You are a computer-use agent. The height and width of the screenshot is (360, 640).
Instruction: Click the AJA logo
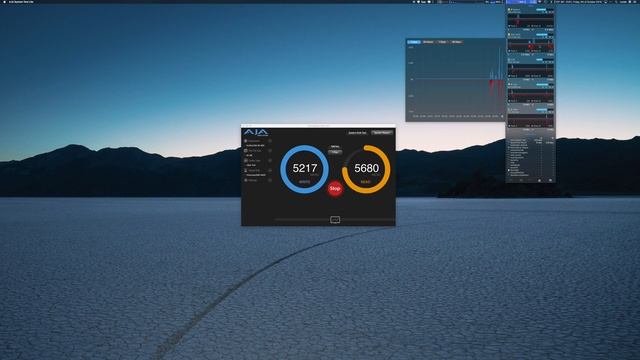coord(256,133)
